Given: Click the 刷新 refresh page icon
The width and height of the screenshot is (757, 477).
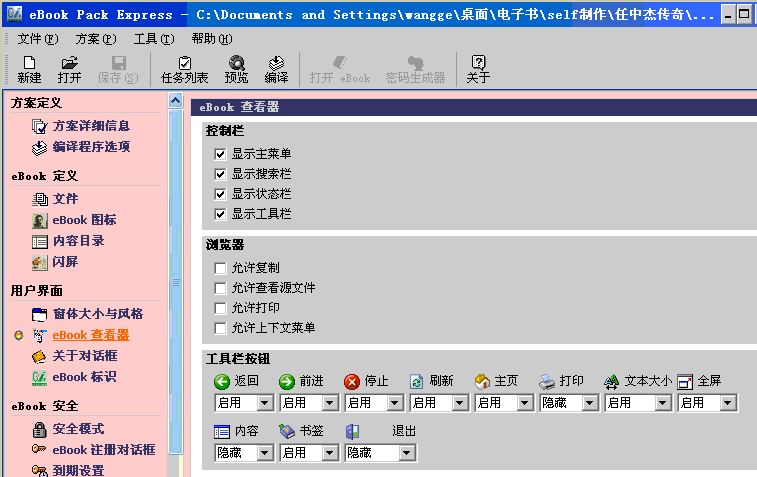Looking at the screenshot, I should tap(416, 381).
